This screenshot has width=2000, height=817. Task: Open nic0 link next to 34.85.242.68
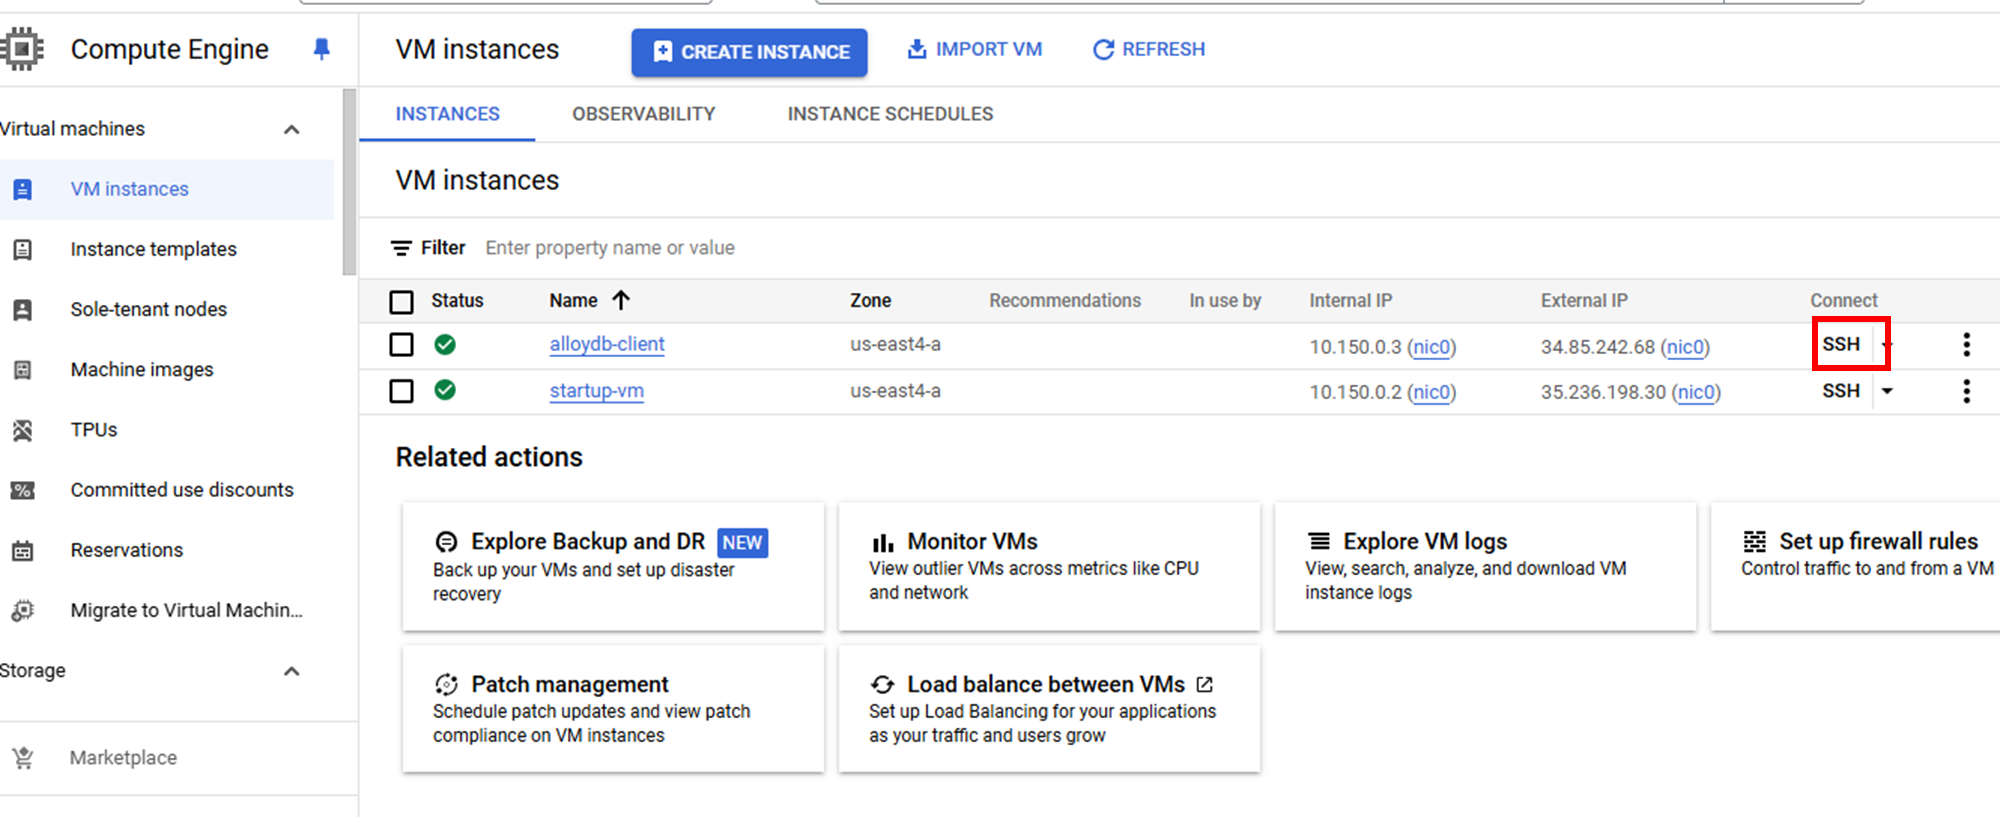coord(1685,347)
